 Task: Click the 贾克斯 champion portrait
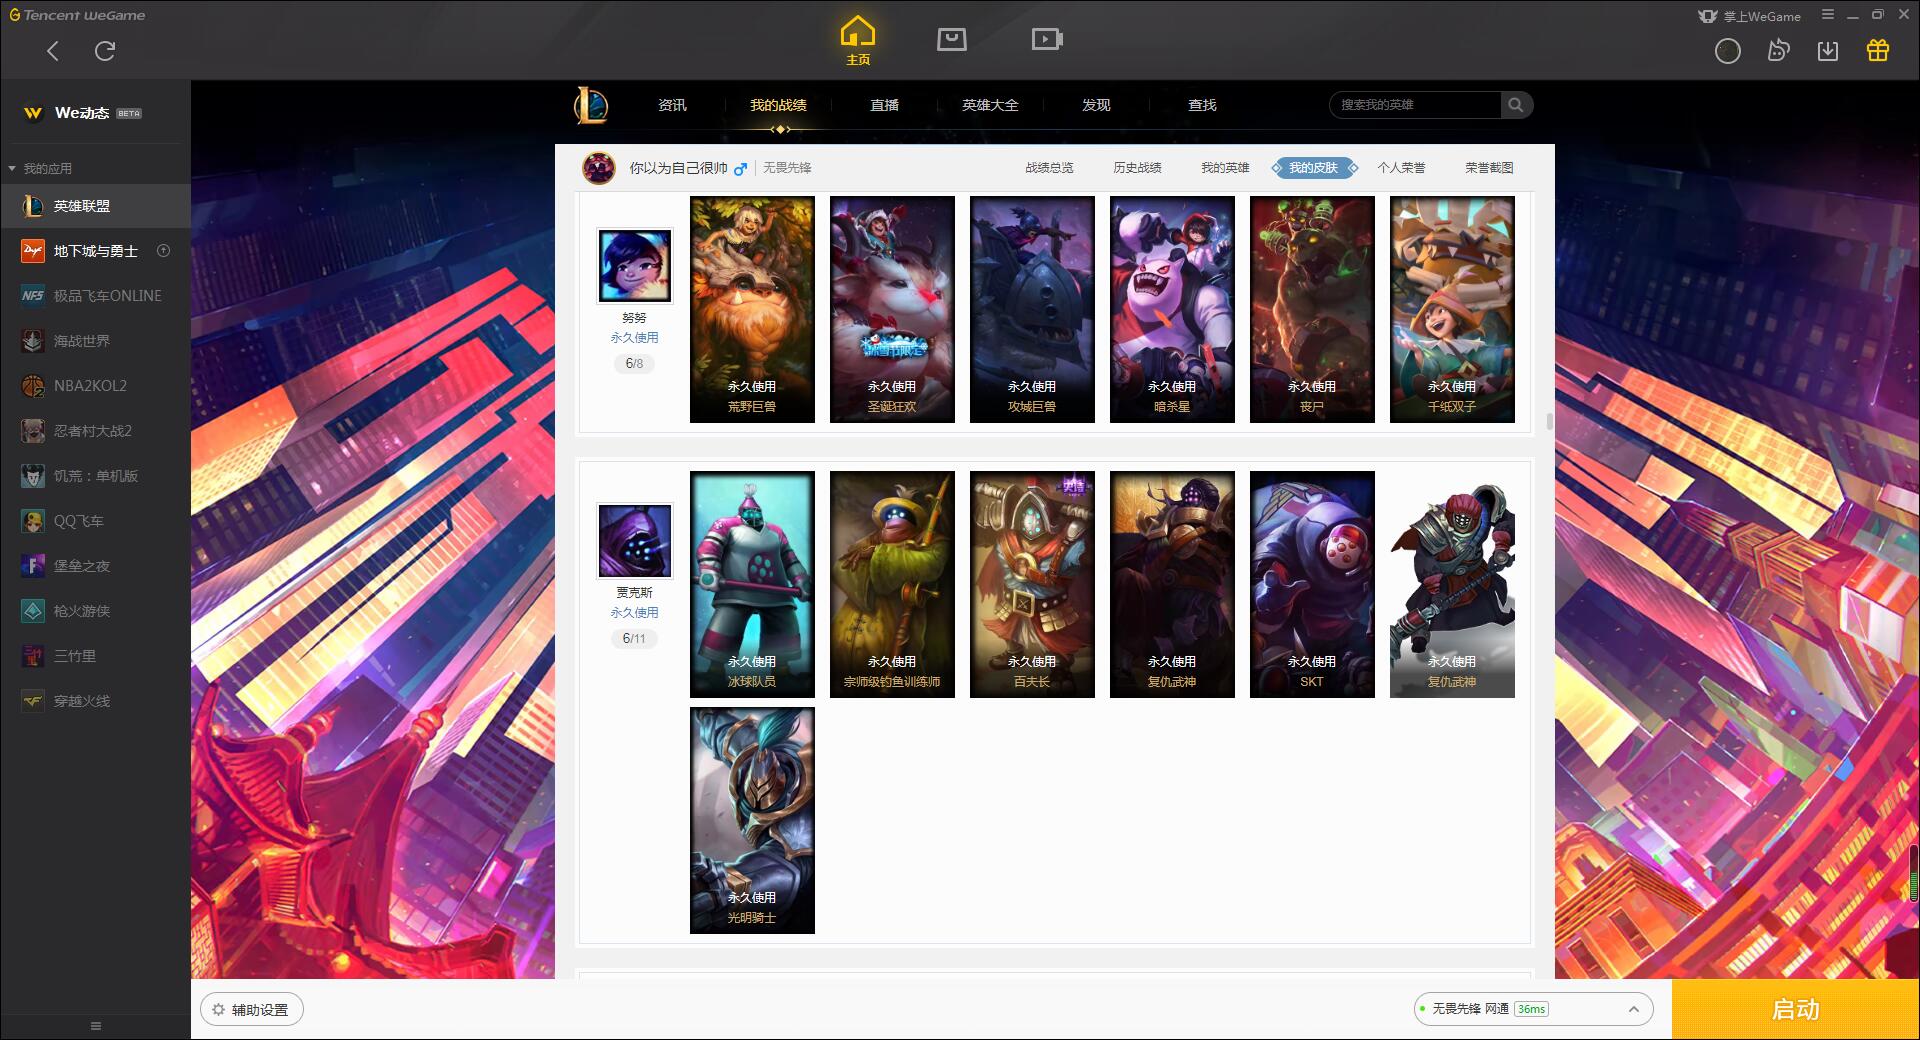point(634,540)
